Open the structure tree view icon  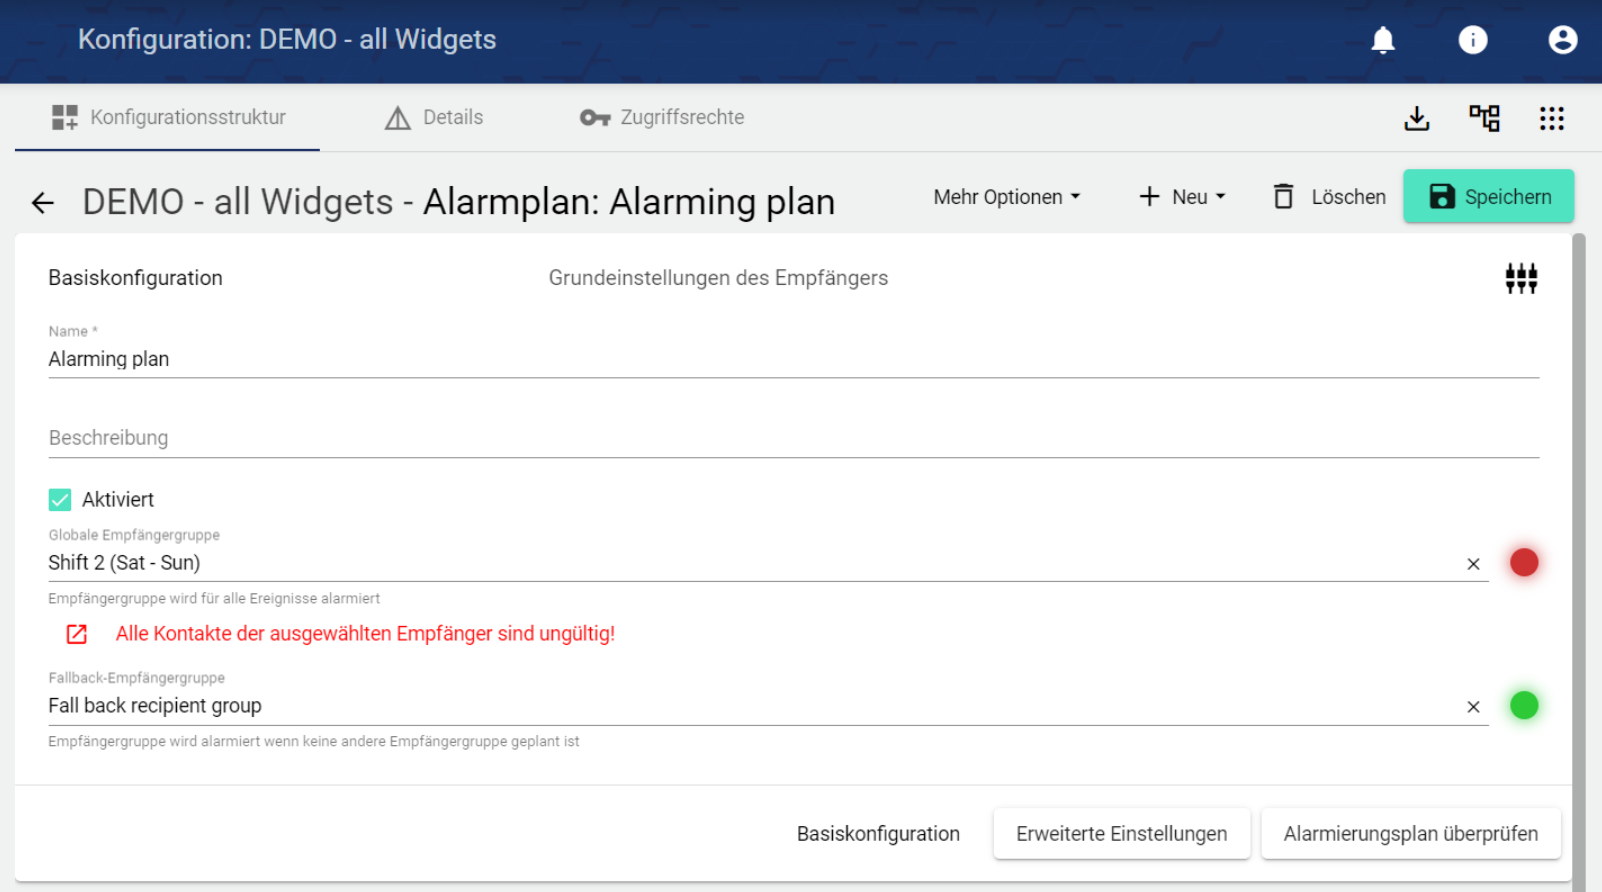coord(1484,118)
